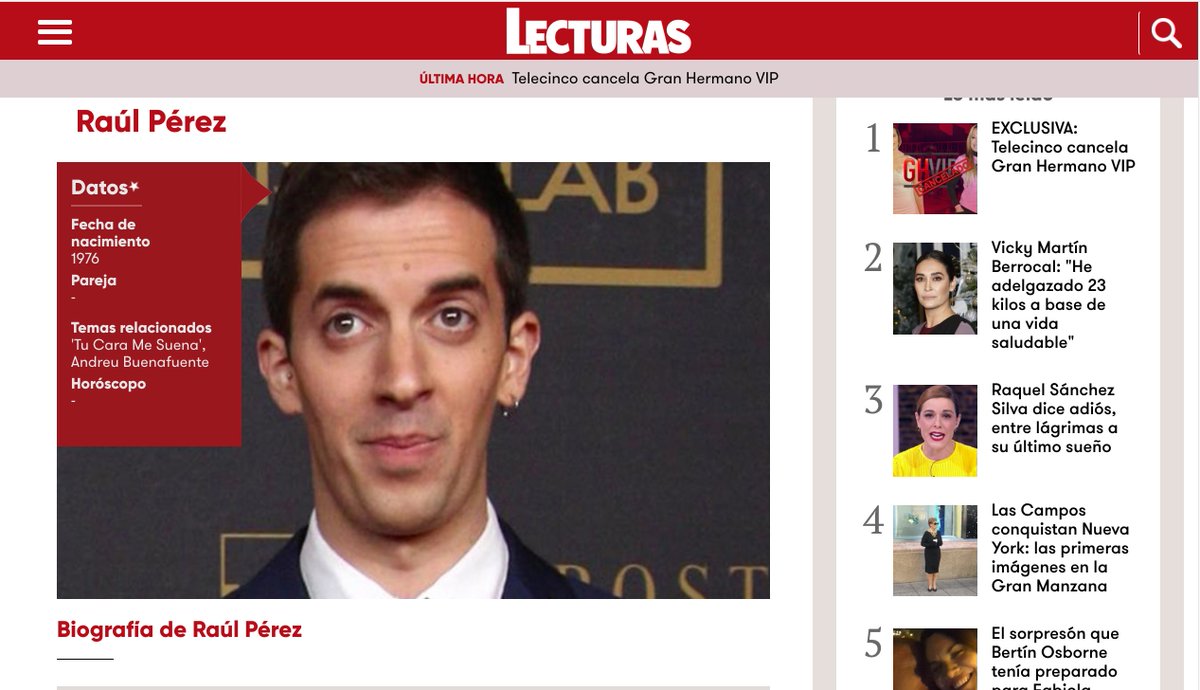The image size is (1200, 690).
Task: Open Vicky Martín Berrocal thumbnail
Action: (x=935, y=288)
